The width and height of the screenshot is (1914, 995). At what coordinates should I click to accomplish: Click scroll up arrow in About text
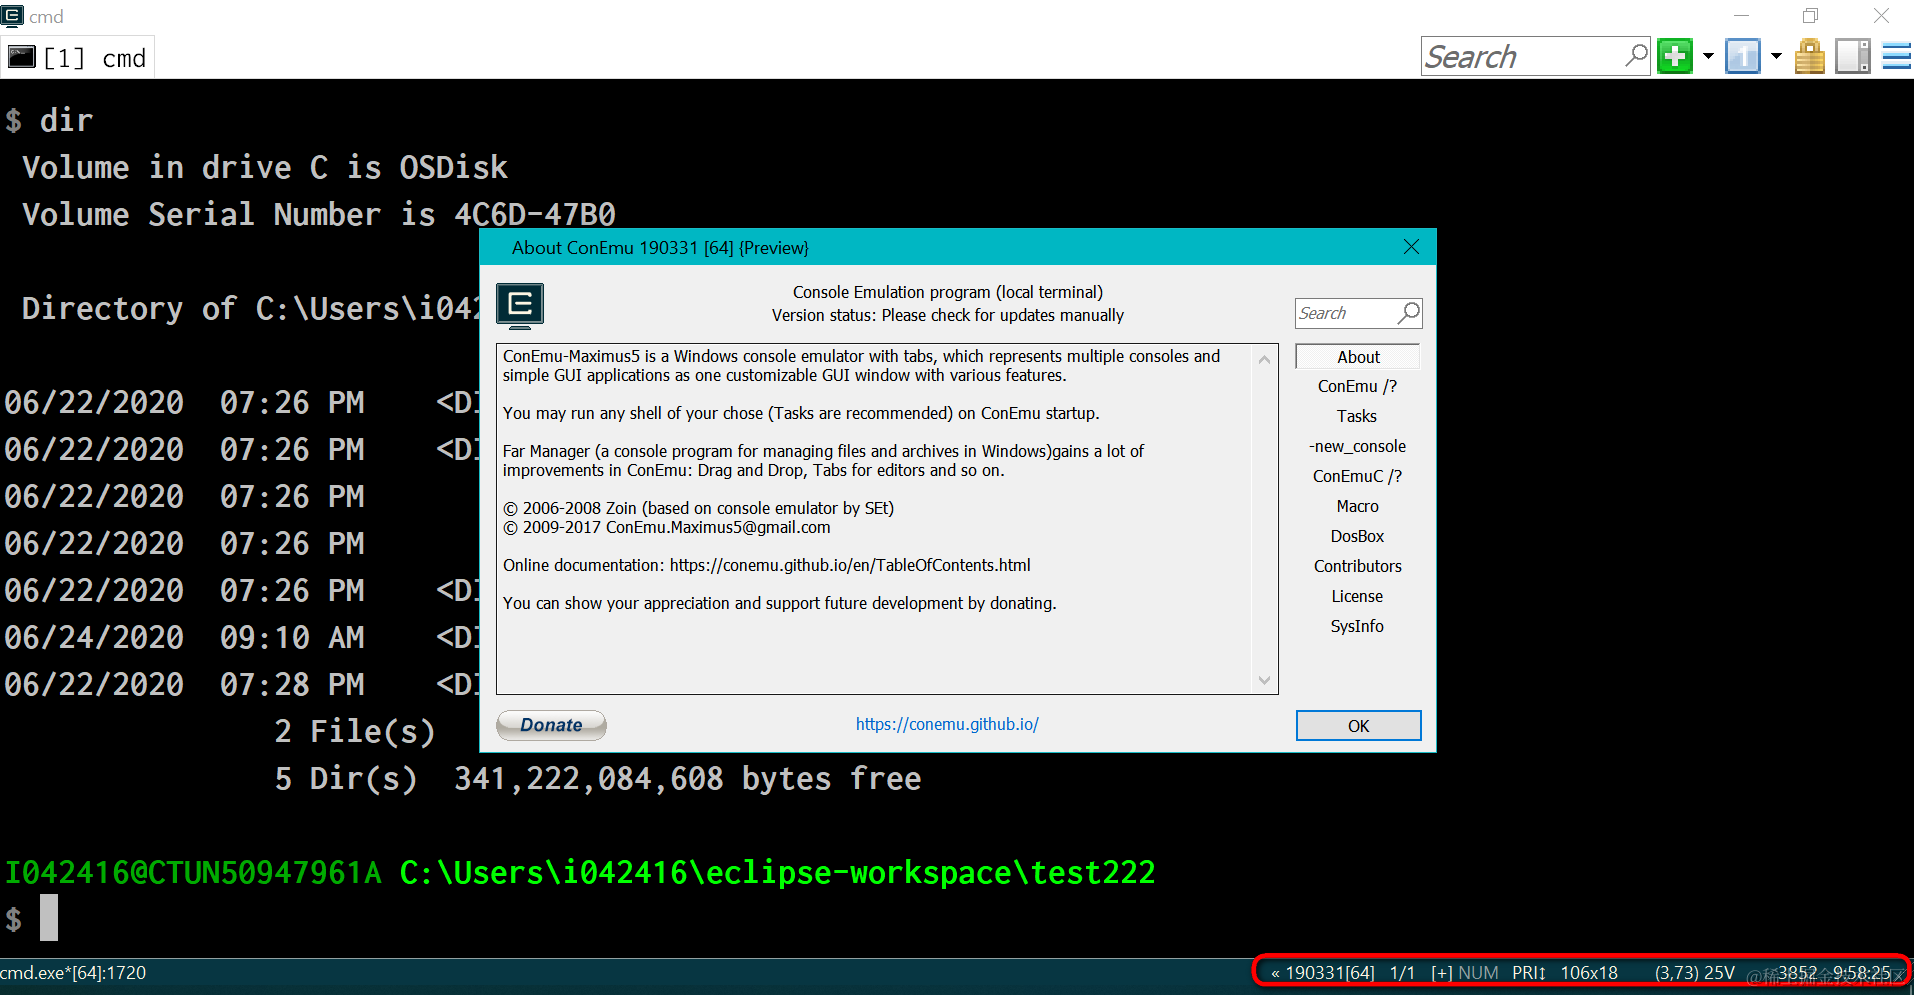[x=1264, y=359]
